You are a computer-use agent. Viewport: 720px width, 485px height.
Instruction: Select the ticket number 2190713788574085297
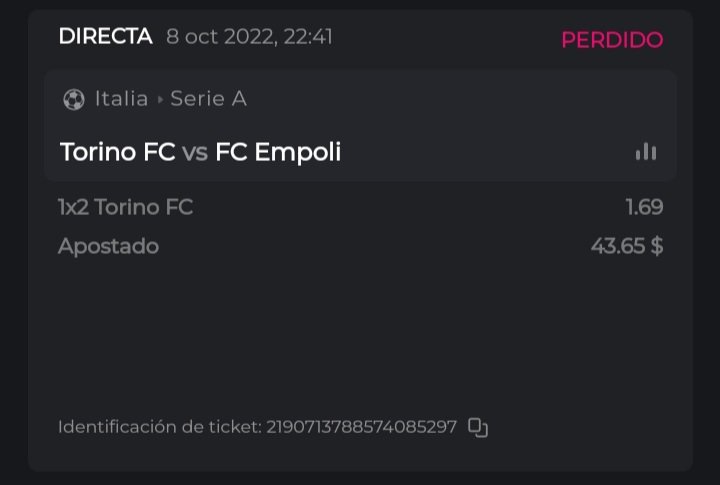click(x=361, y=427)
